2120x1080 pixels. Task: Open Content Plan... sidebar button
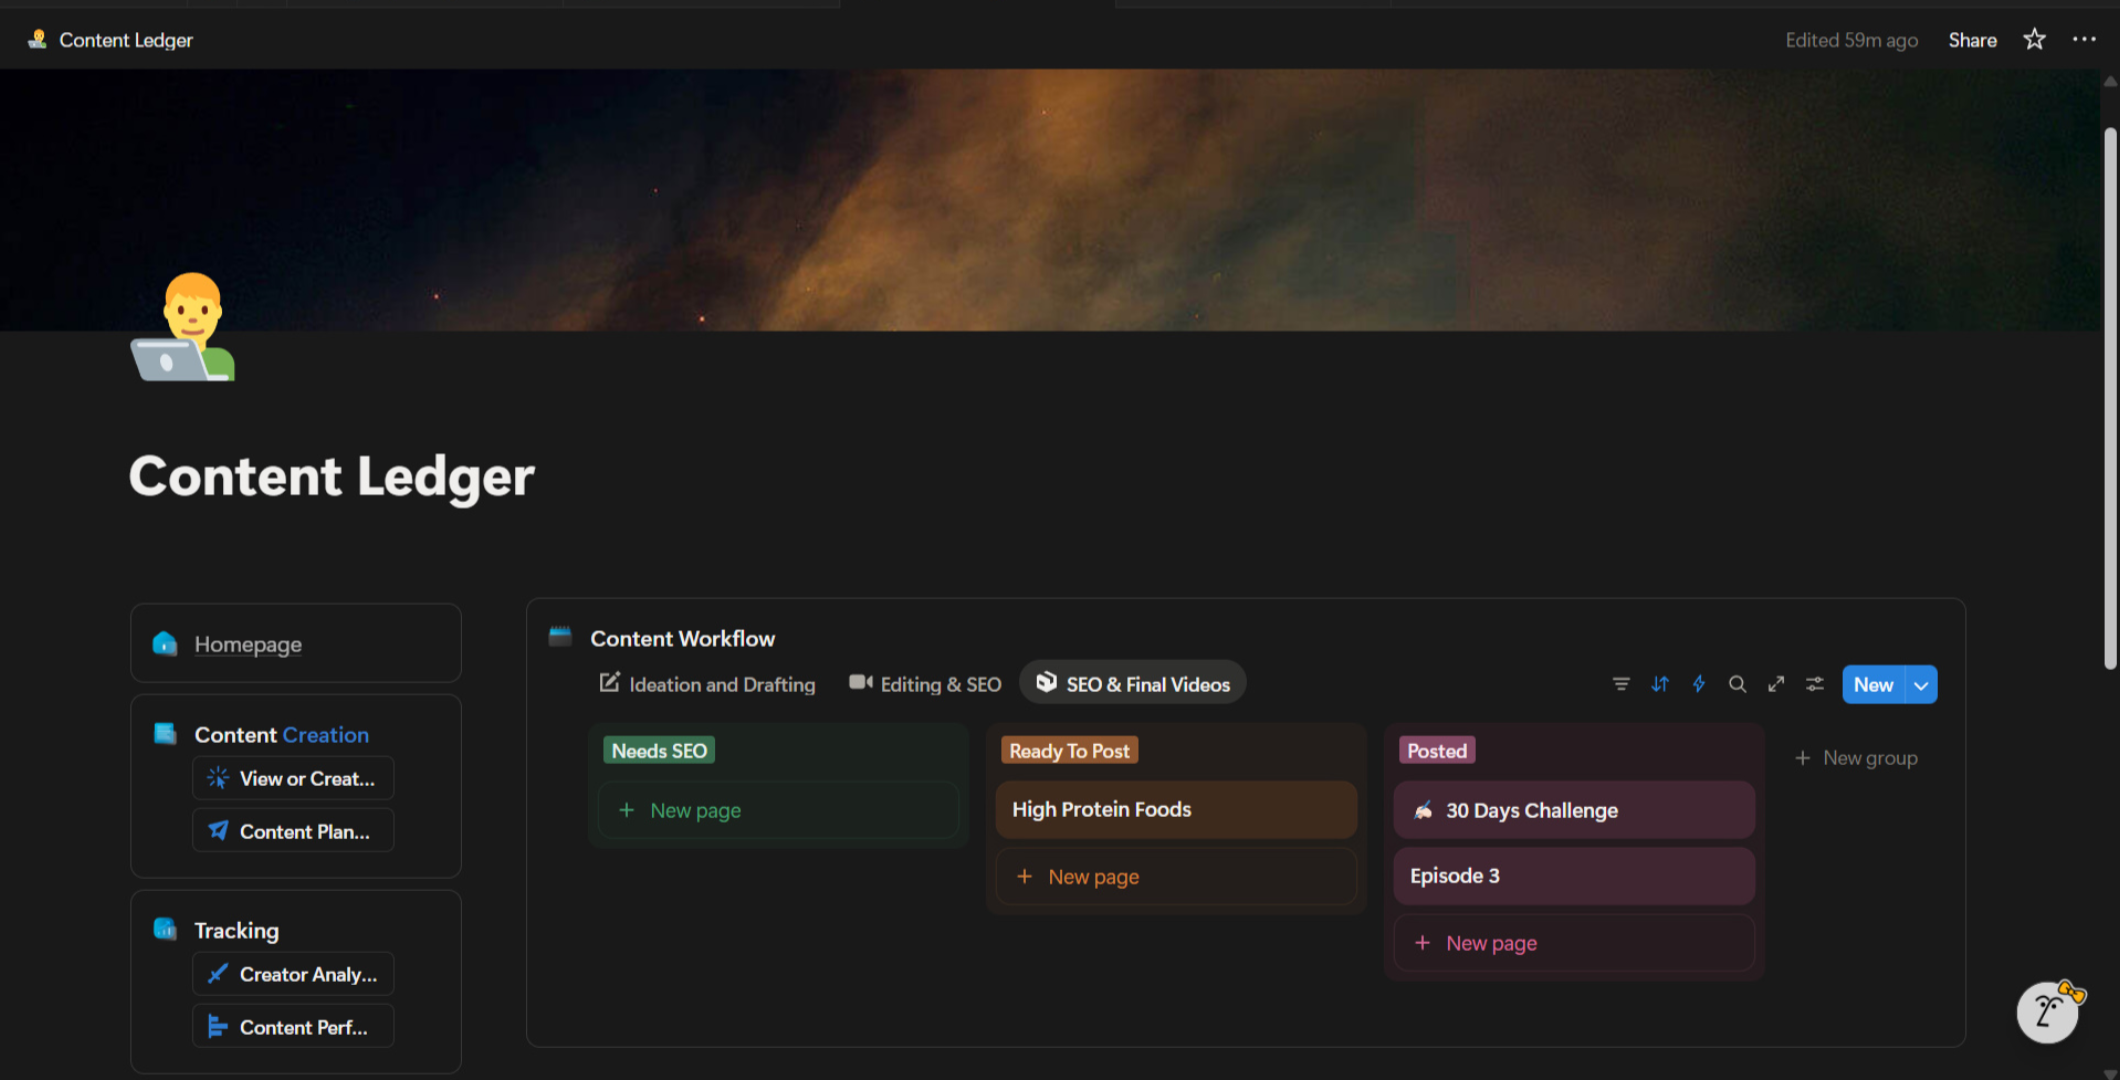[293, 831]
